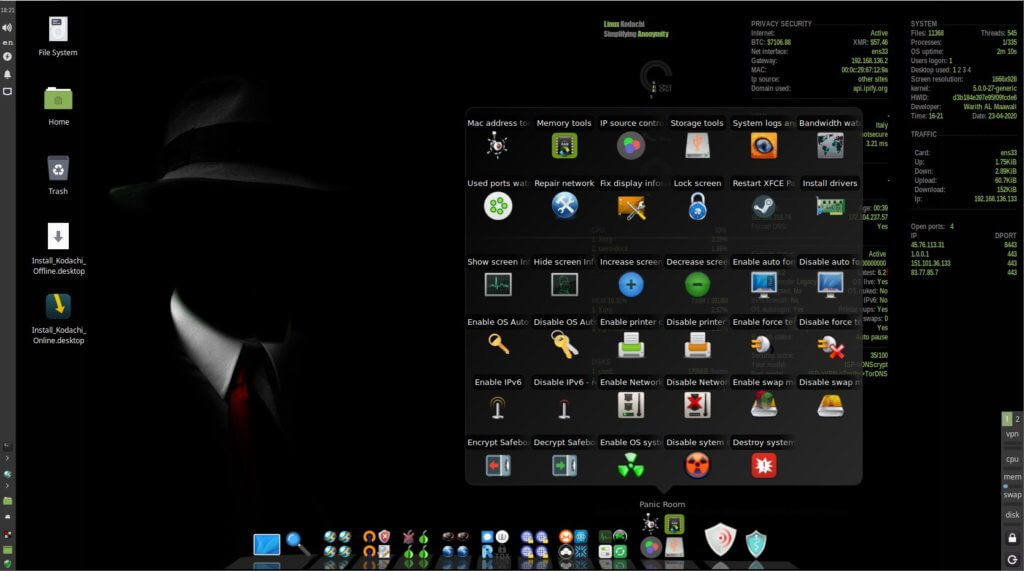
Task: Turn off swap memory with Disable swap
Action: tap(830, 405)
